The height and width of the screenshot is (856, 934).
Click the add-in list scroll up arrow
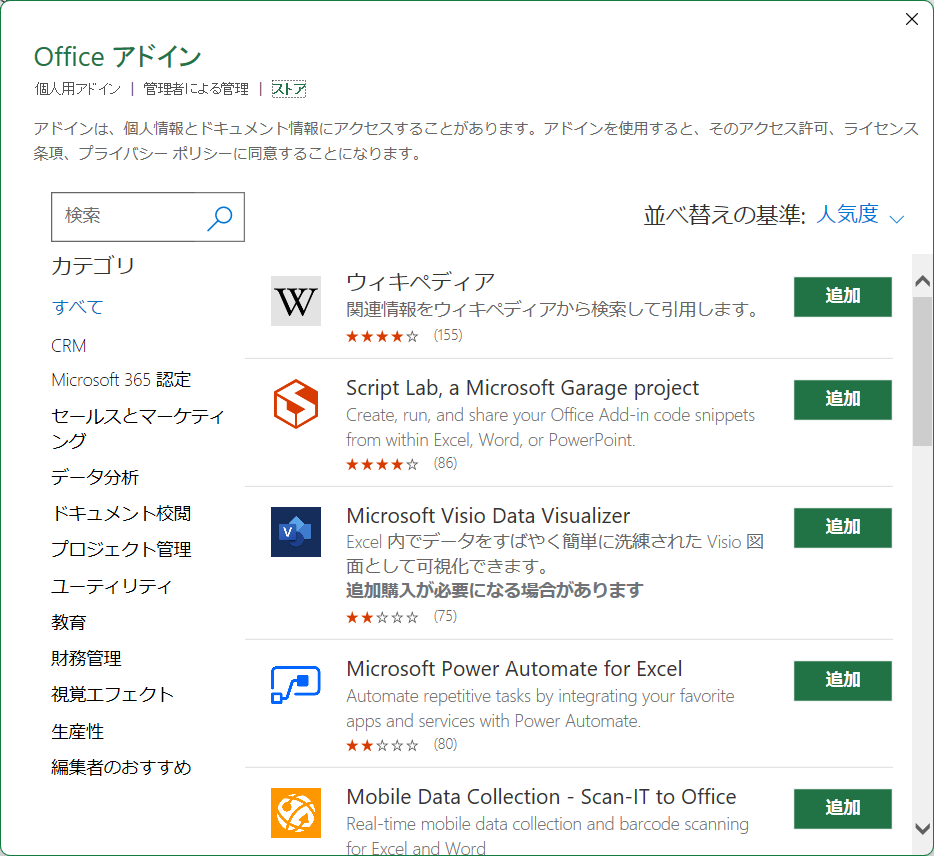tap(922, 281)
